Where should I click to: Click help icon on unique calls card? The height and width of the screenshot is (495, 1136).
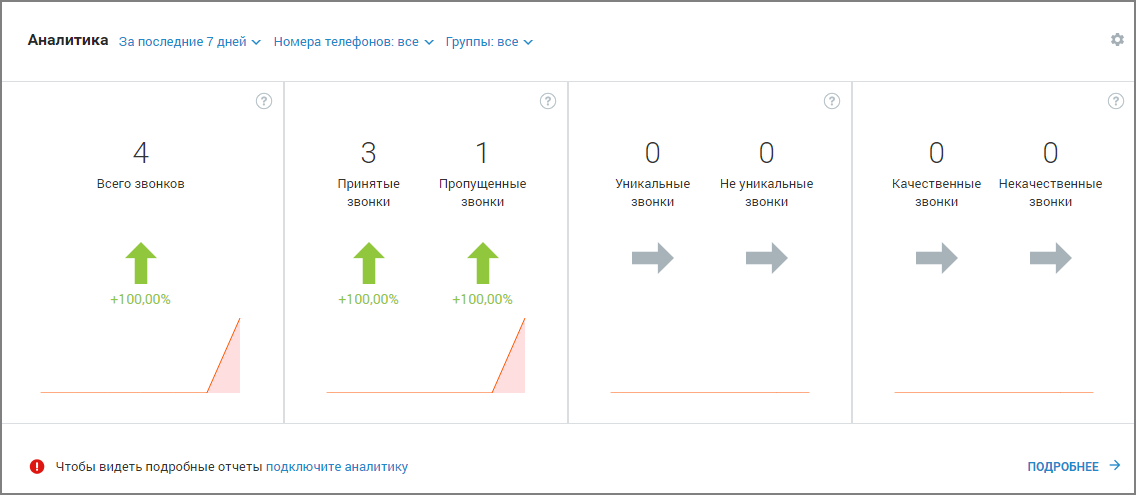832,101
